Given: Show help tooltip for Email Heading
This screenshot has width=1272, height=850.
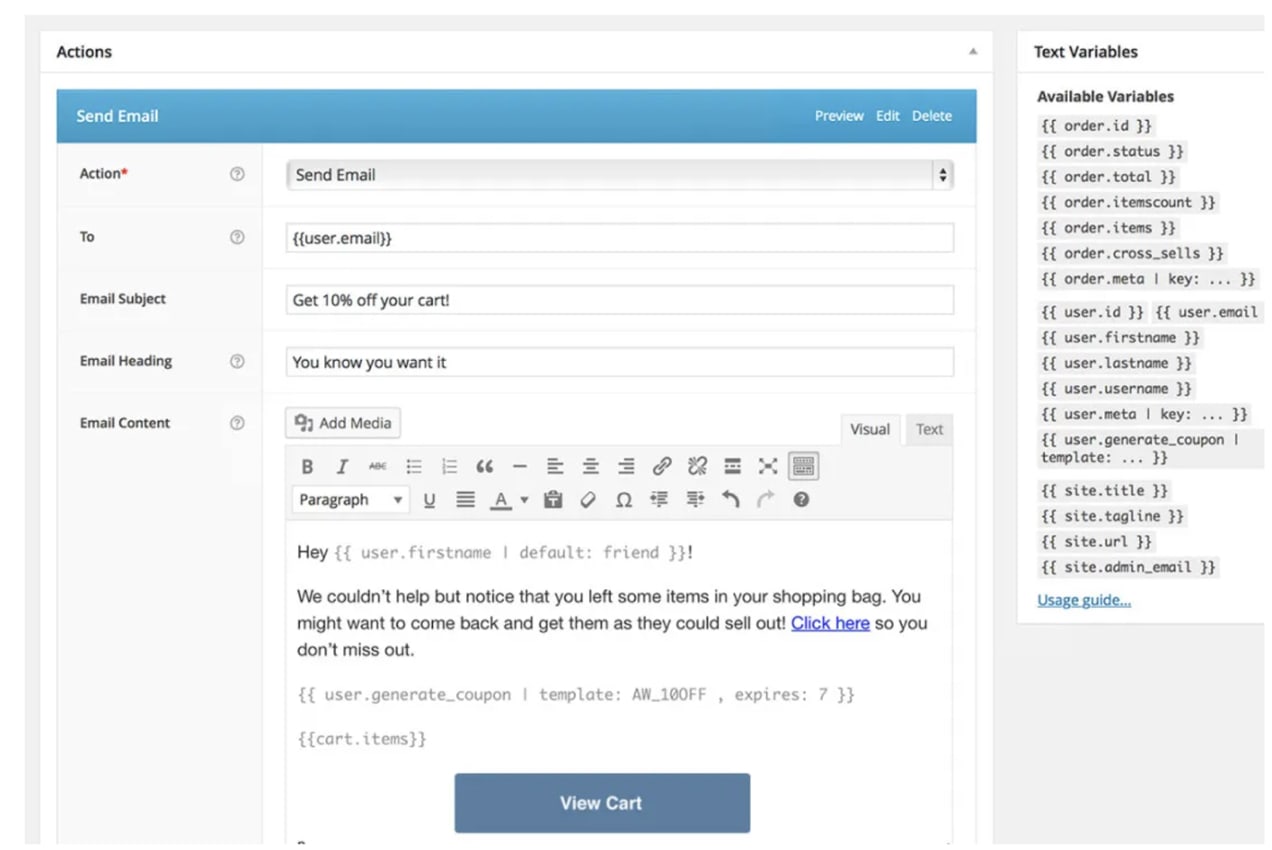Looking at the screenshot, I should (237, 361).
